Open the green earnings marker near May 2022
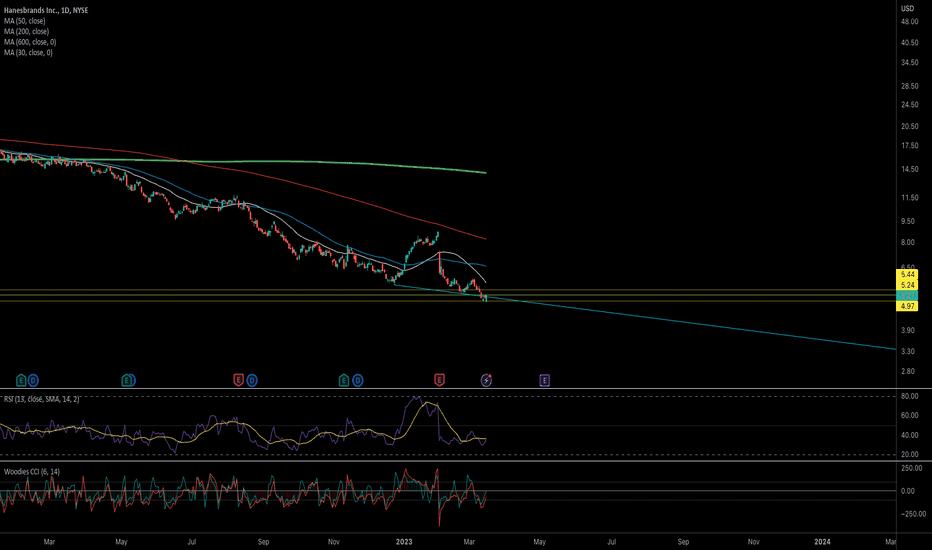Viewport: 932px width, 550px height. coord(128,380)
